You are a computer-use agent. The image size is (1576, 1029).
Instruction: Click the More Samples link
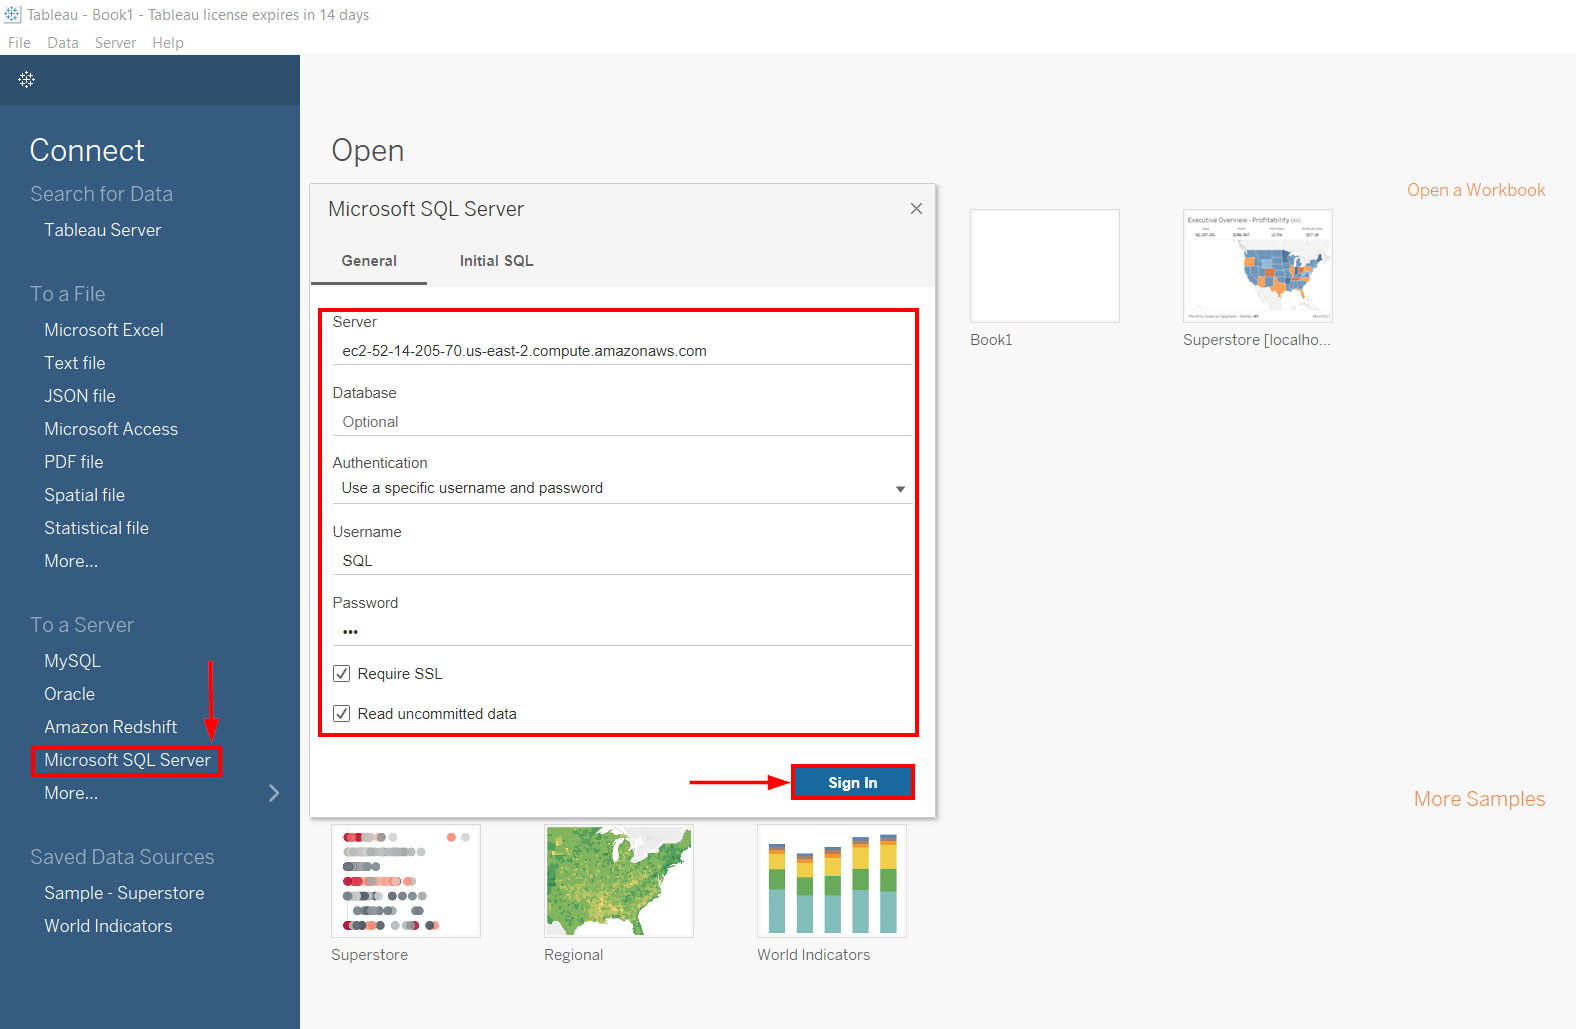1479,799
